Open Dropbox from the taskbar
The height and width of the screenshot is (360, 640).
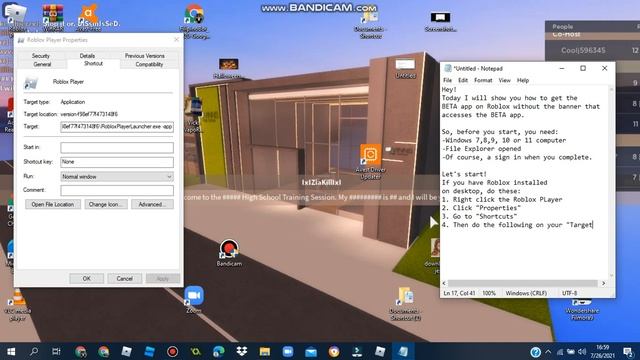242,351
